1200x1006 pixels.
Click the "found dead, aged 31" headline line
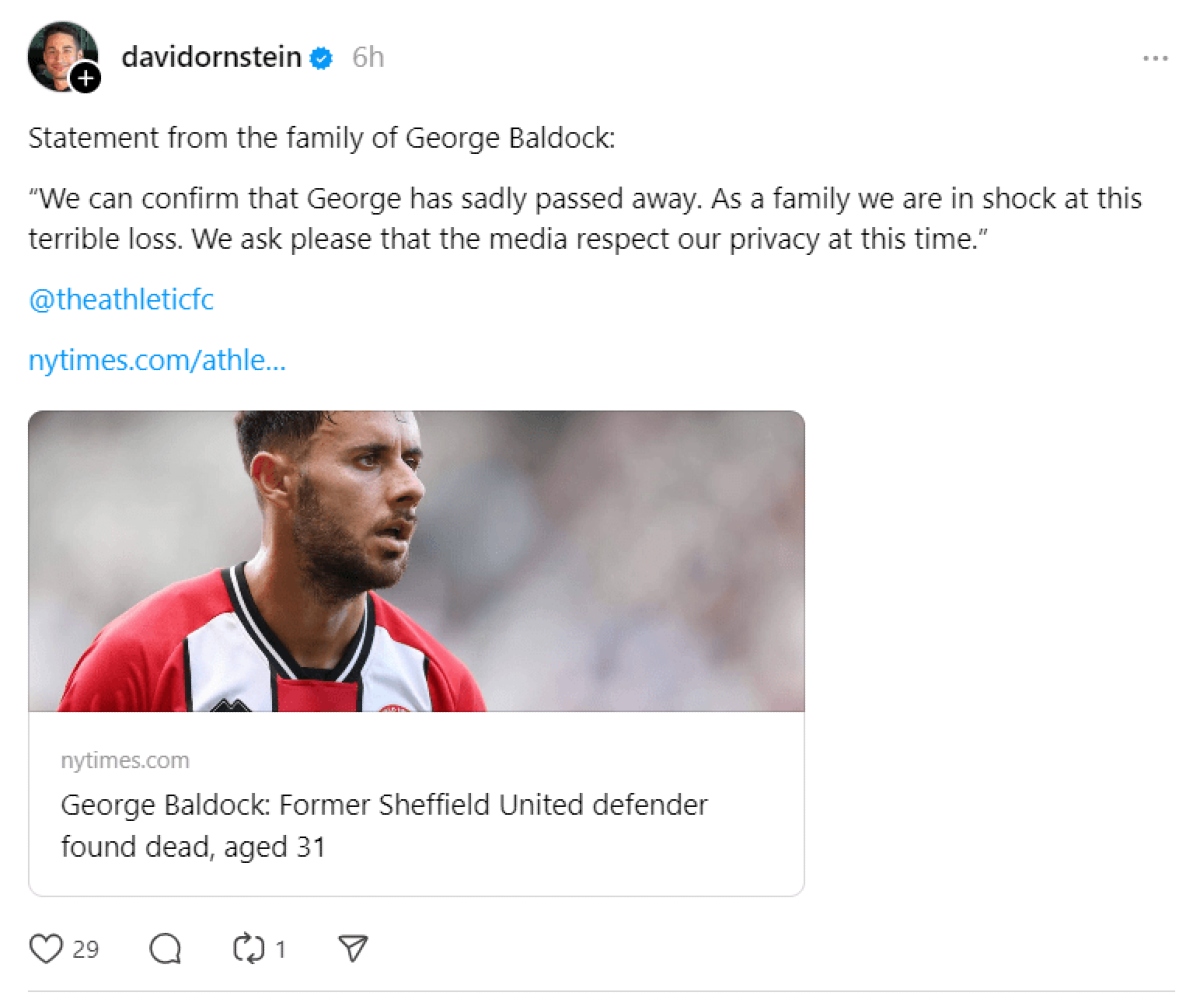tap(193, 847)
